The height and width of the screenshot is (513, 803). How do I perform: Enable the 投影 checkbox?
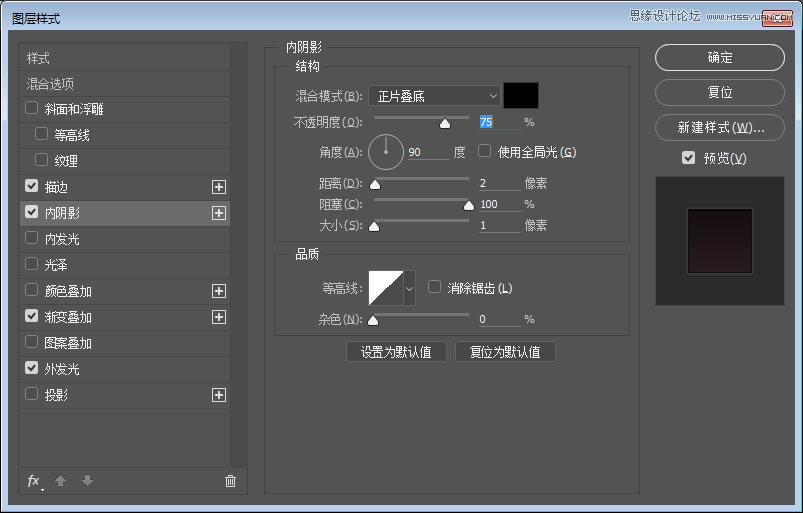point(32,394)
